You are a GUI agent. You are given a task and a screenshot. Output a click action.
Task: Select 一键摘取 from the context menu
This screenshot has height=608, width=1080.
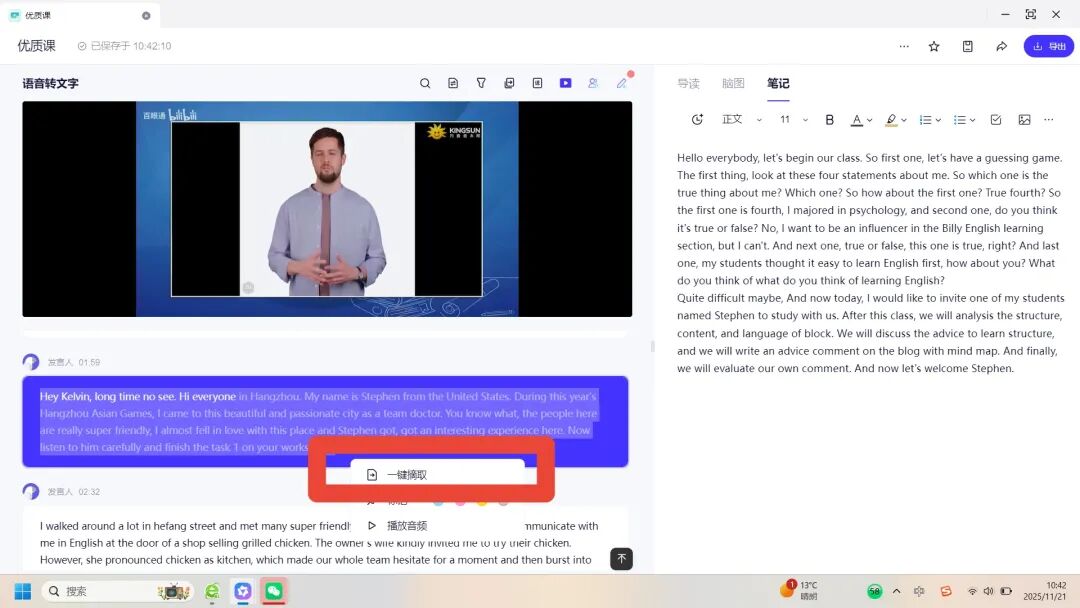pos(407,475)
